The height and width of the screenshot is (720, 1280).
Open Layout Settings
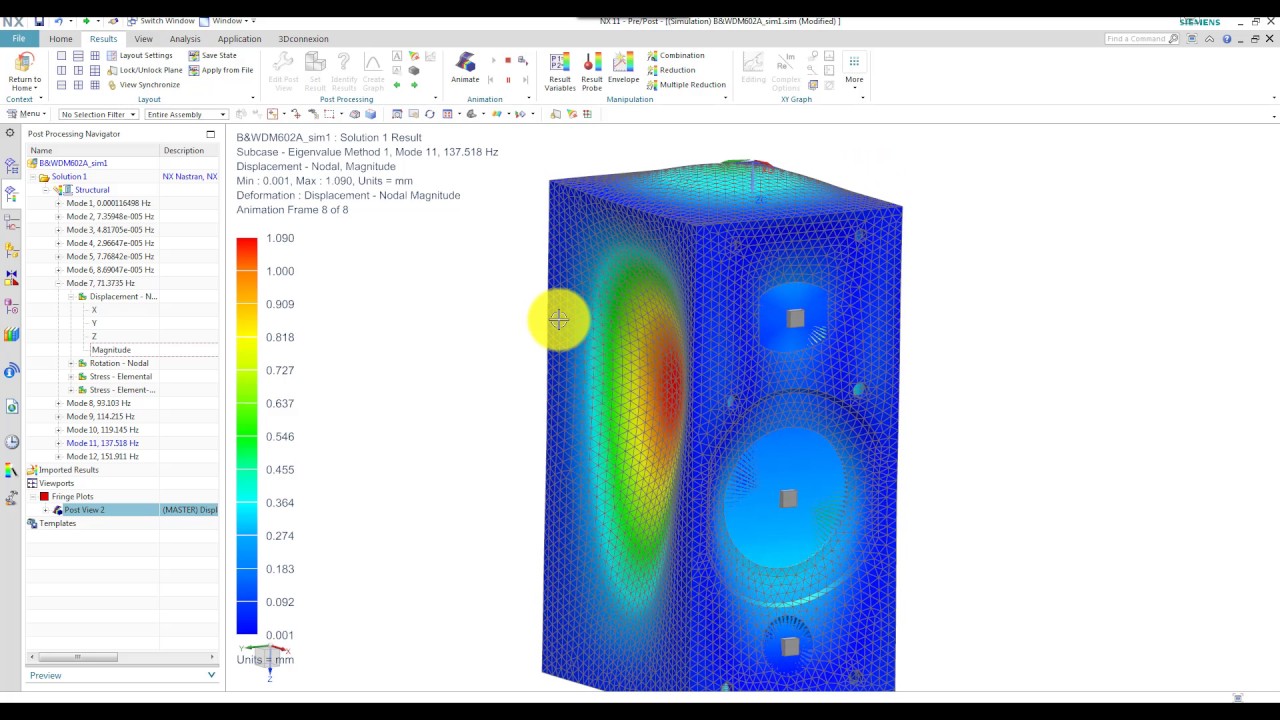(139, 56)
